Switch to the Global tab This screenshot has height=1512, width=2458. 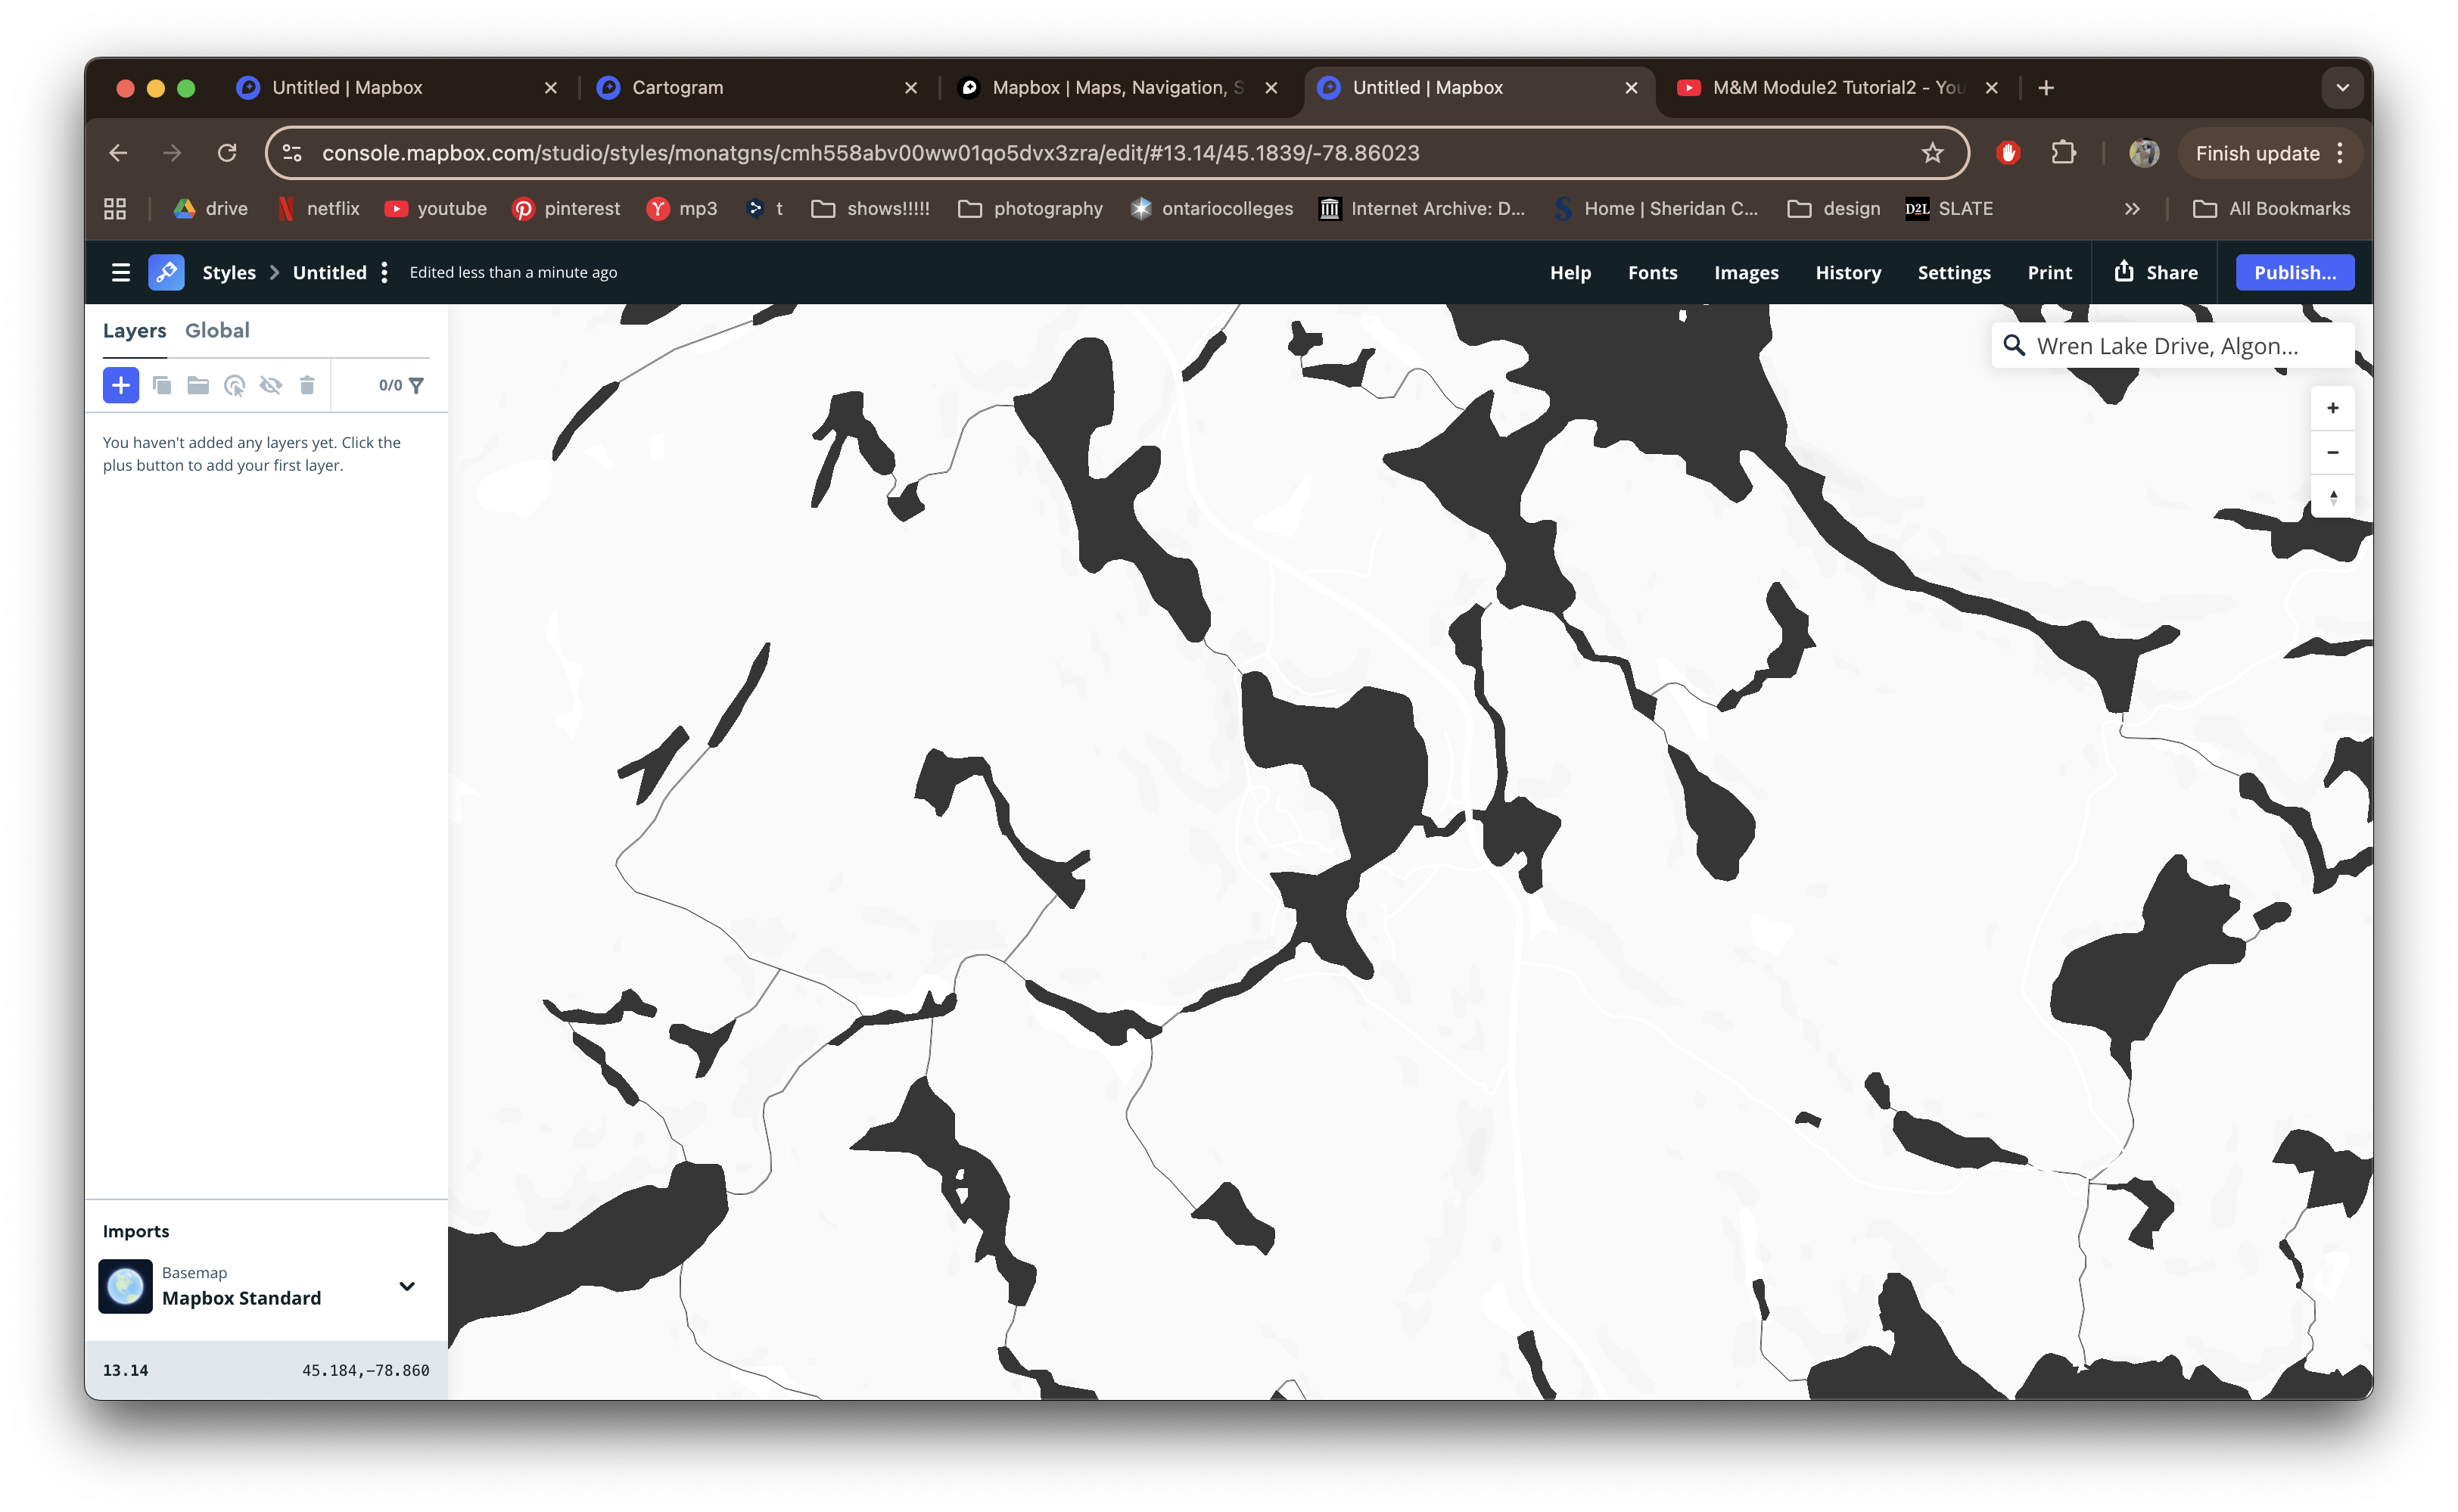(217, 330)
